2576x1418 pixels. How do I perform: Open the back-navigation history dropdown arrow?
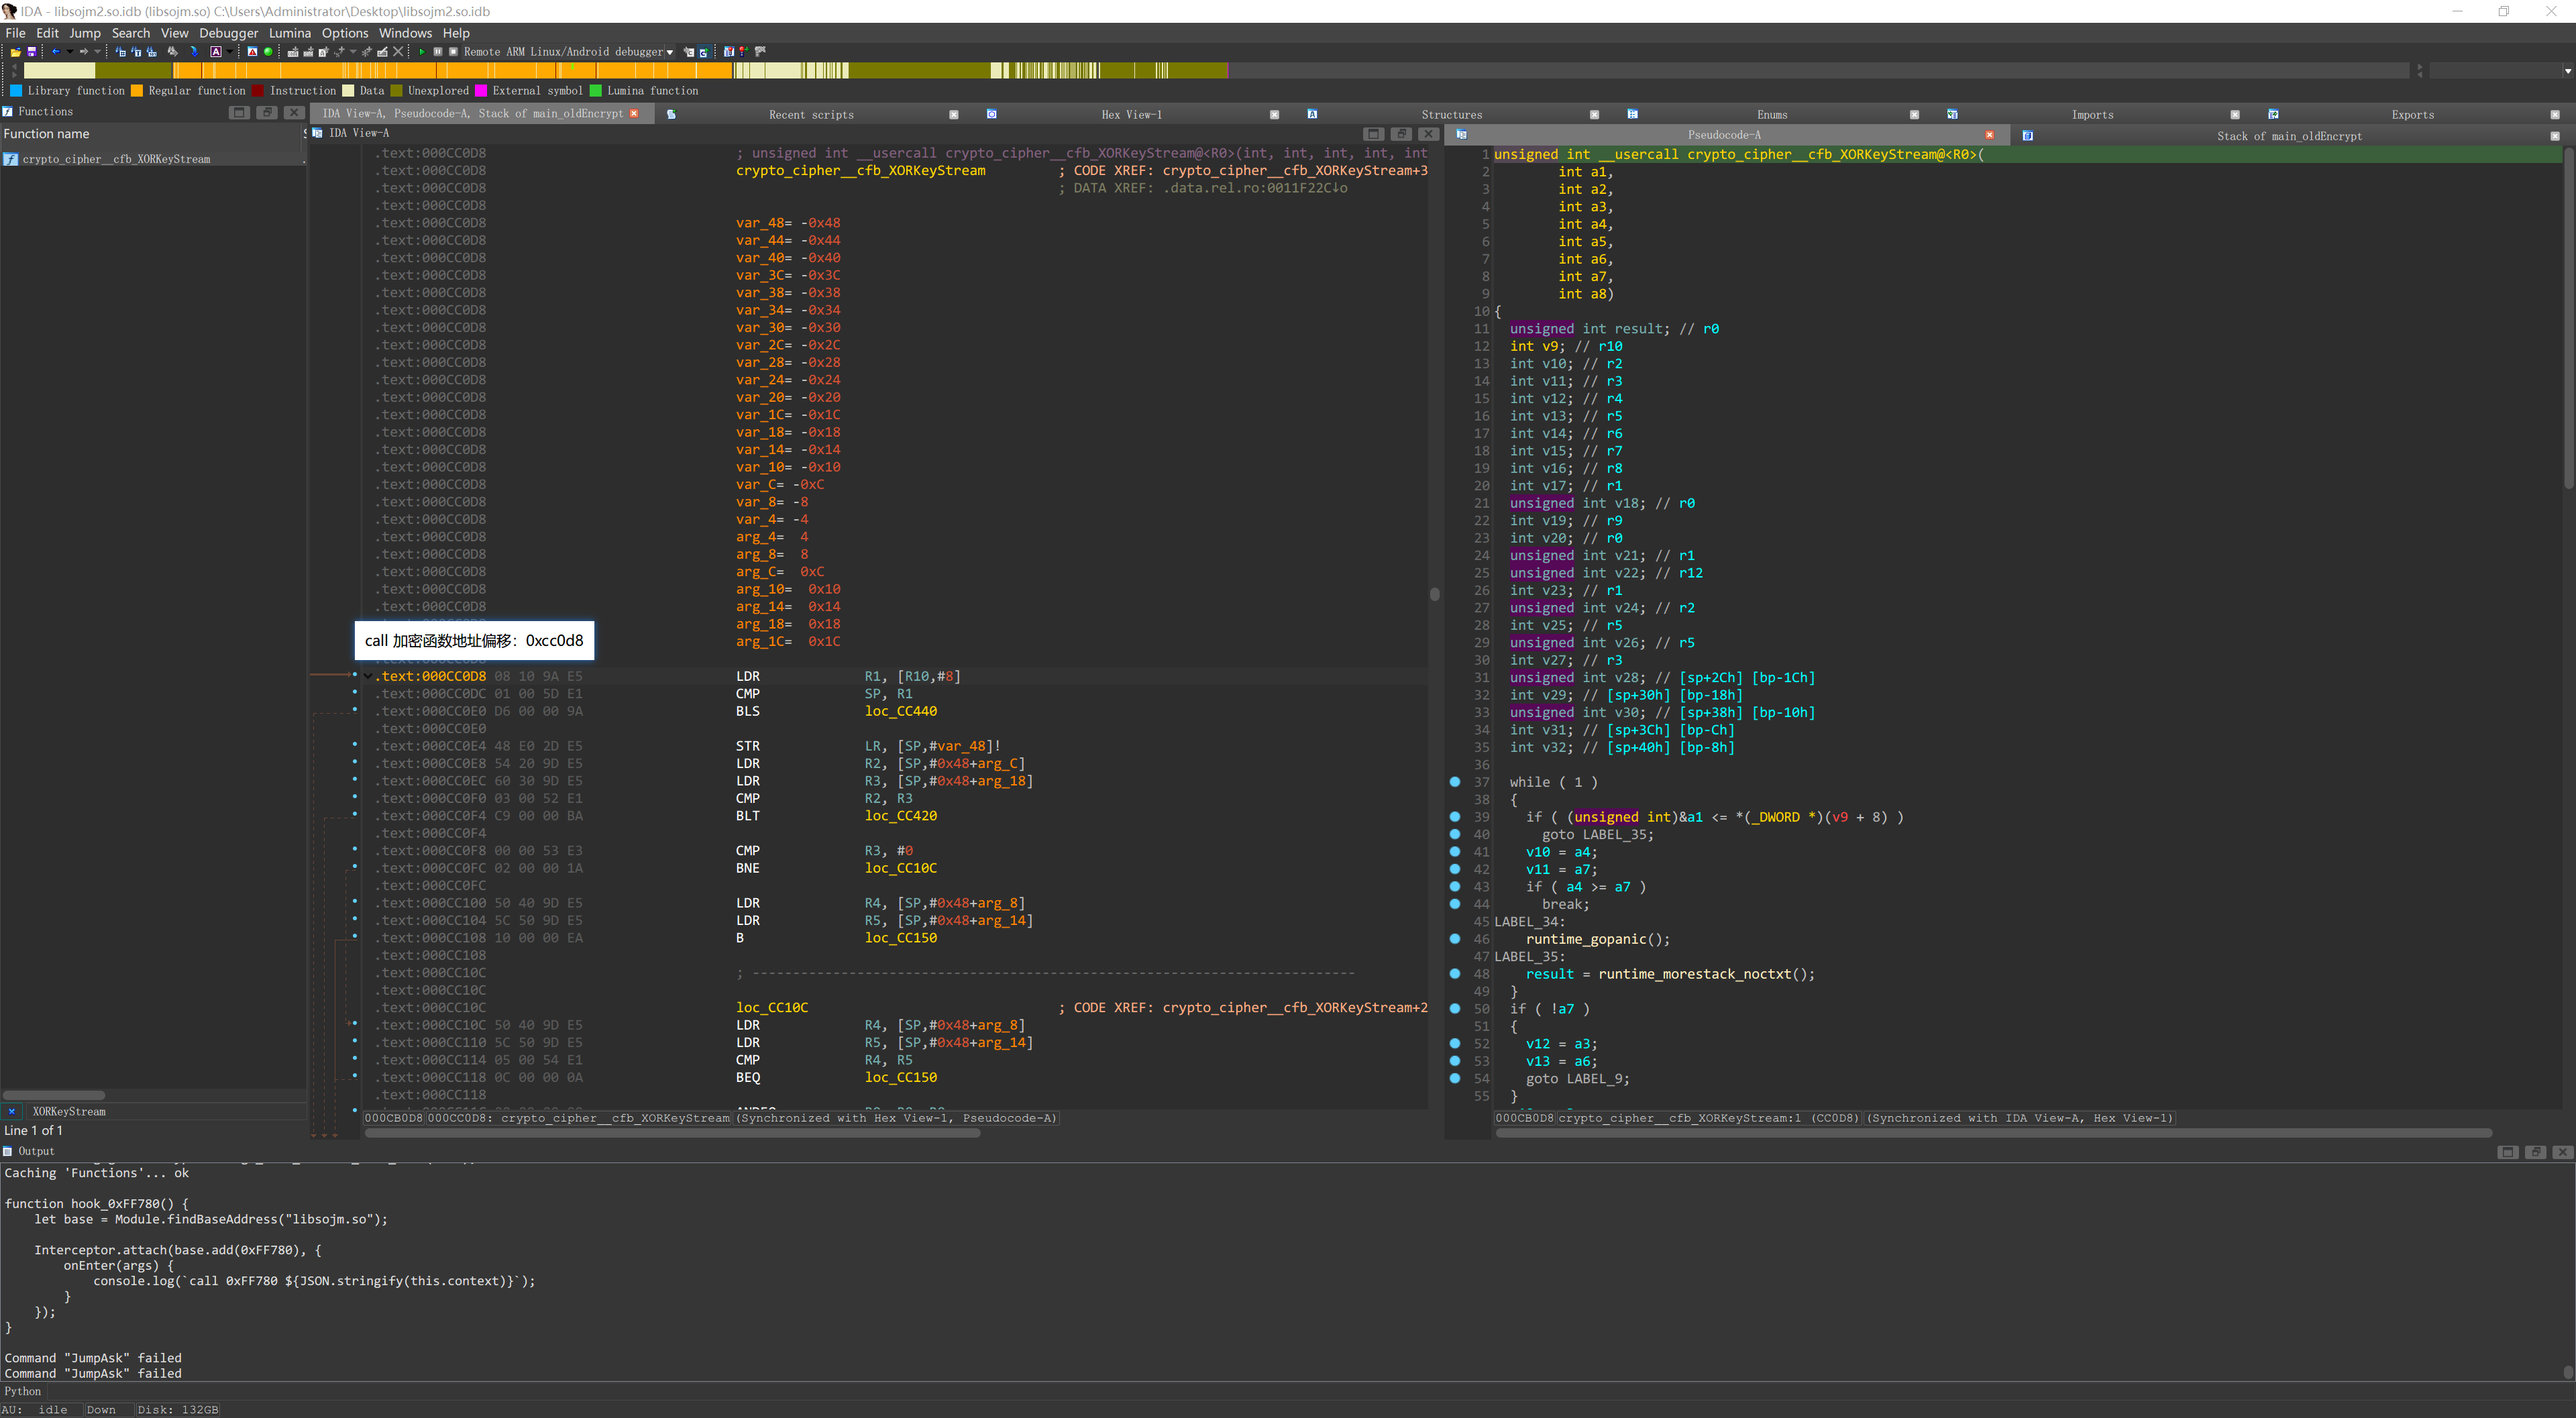point(70,52)
